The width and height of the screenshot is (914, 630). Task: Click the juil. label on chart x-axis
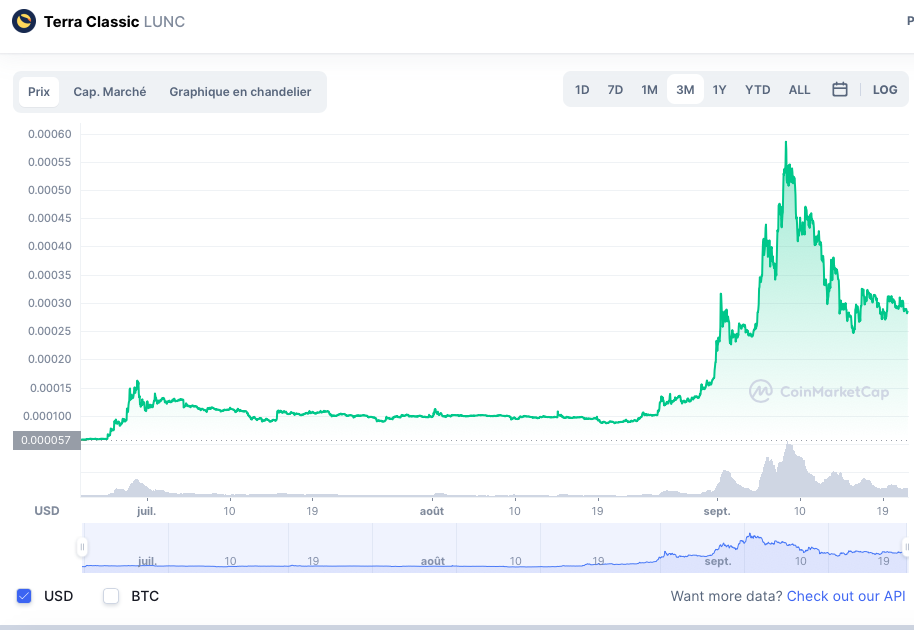point(146,511)
